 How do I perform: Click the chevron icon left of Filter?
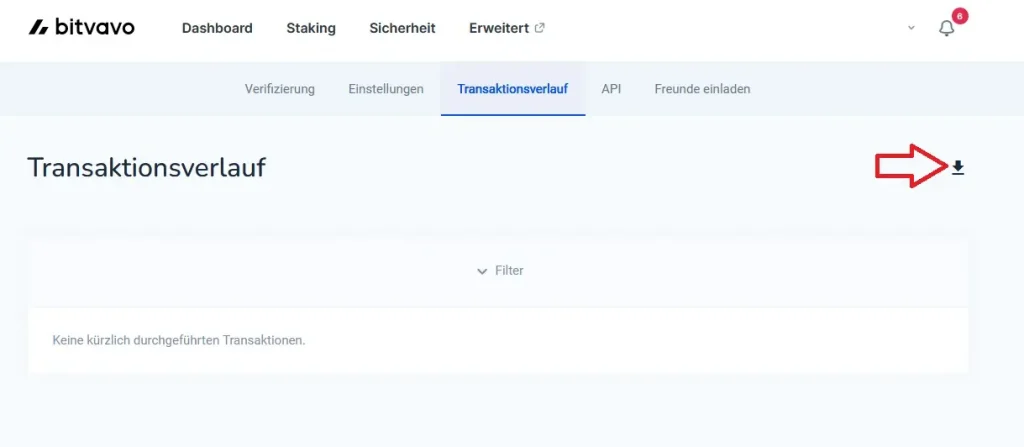(481, 271)
